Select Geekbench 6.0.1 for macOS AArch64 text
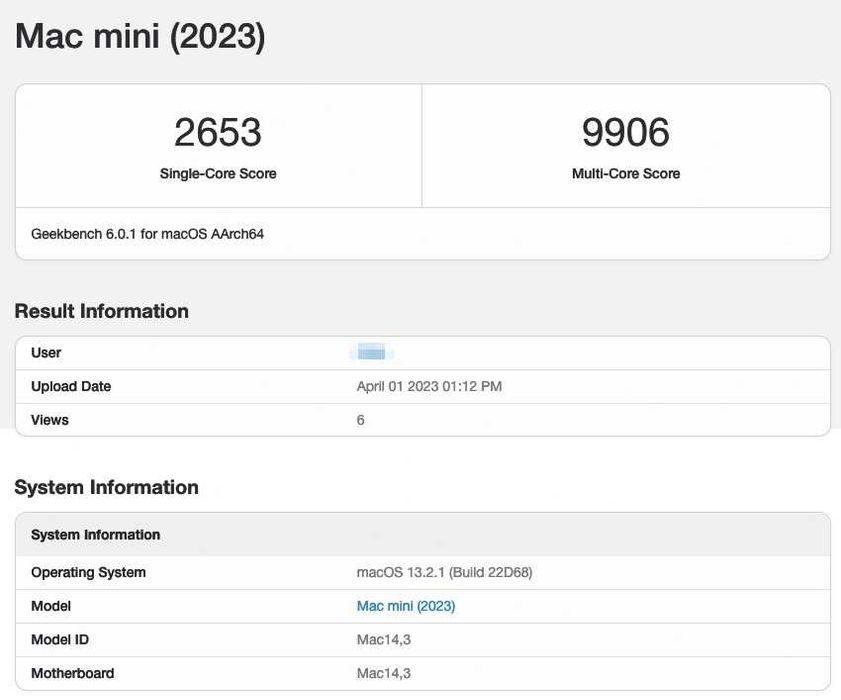841x700 pixels. 147,234
